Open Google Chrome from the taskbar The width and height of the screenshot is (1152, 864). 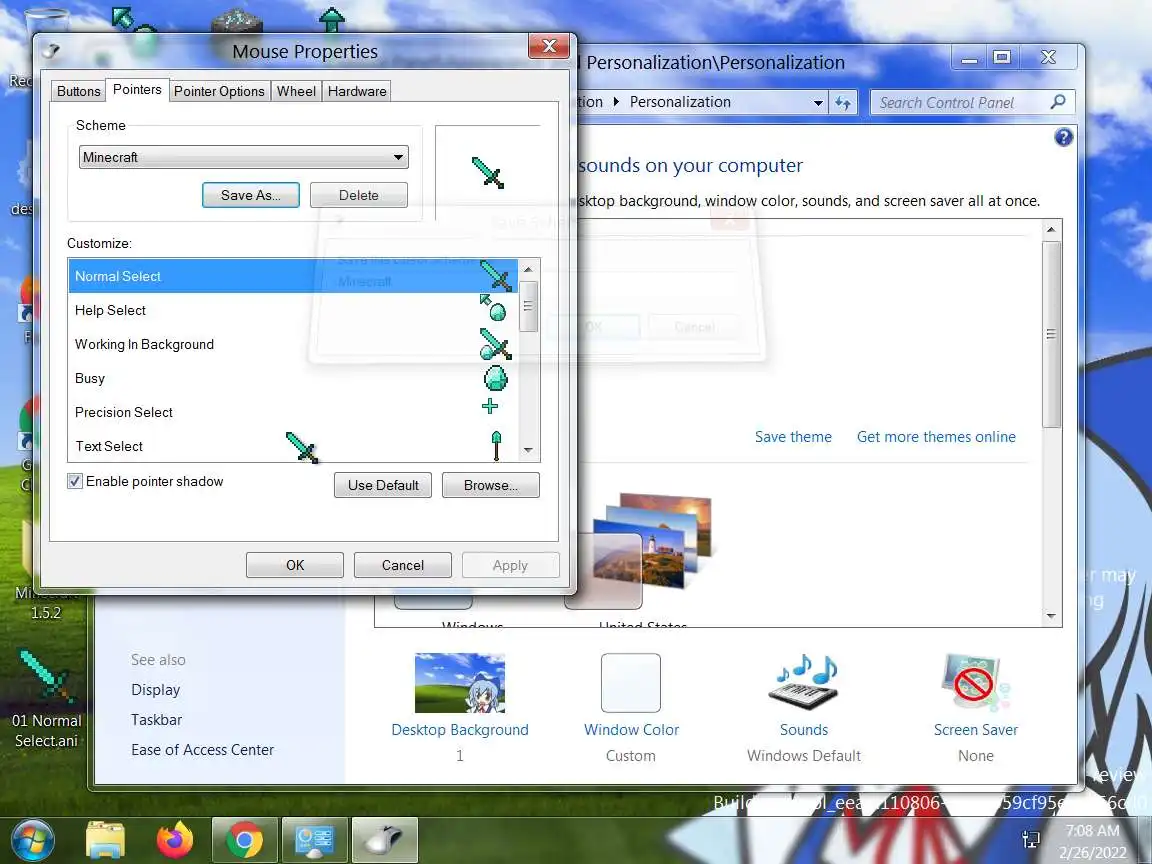(x=245, y=840)
